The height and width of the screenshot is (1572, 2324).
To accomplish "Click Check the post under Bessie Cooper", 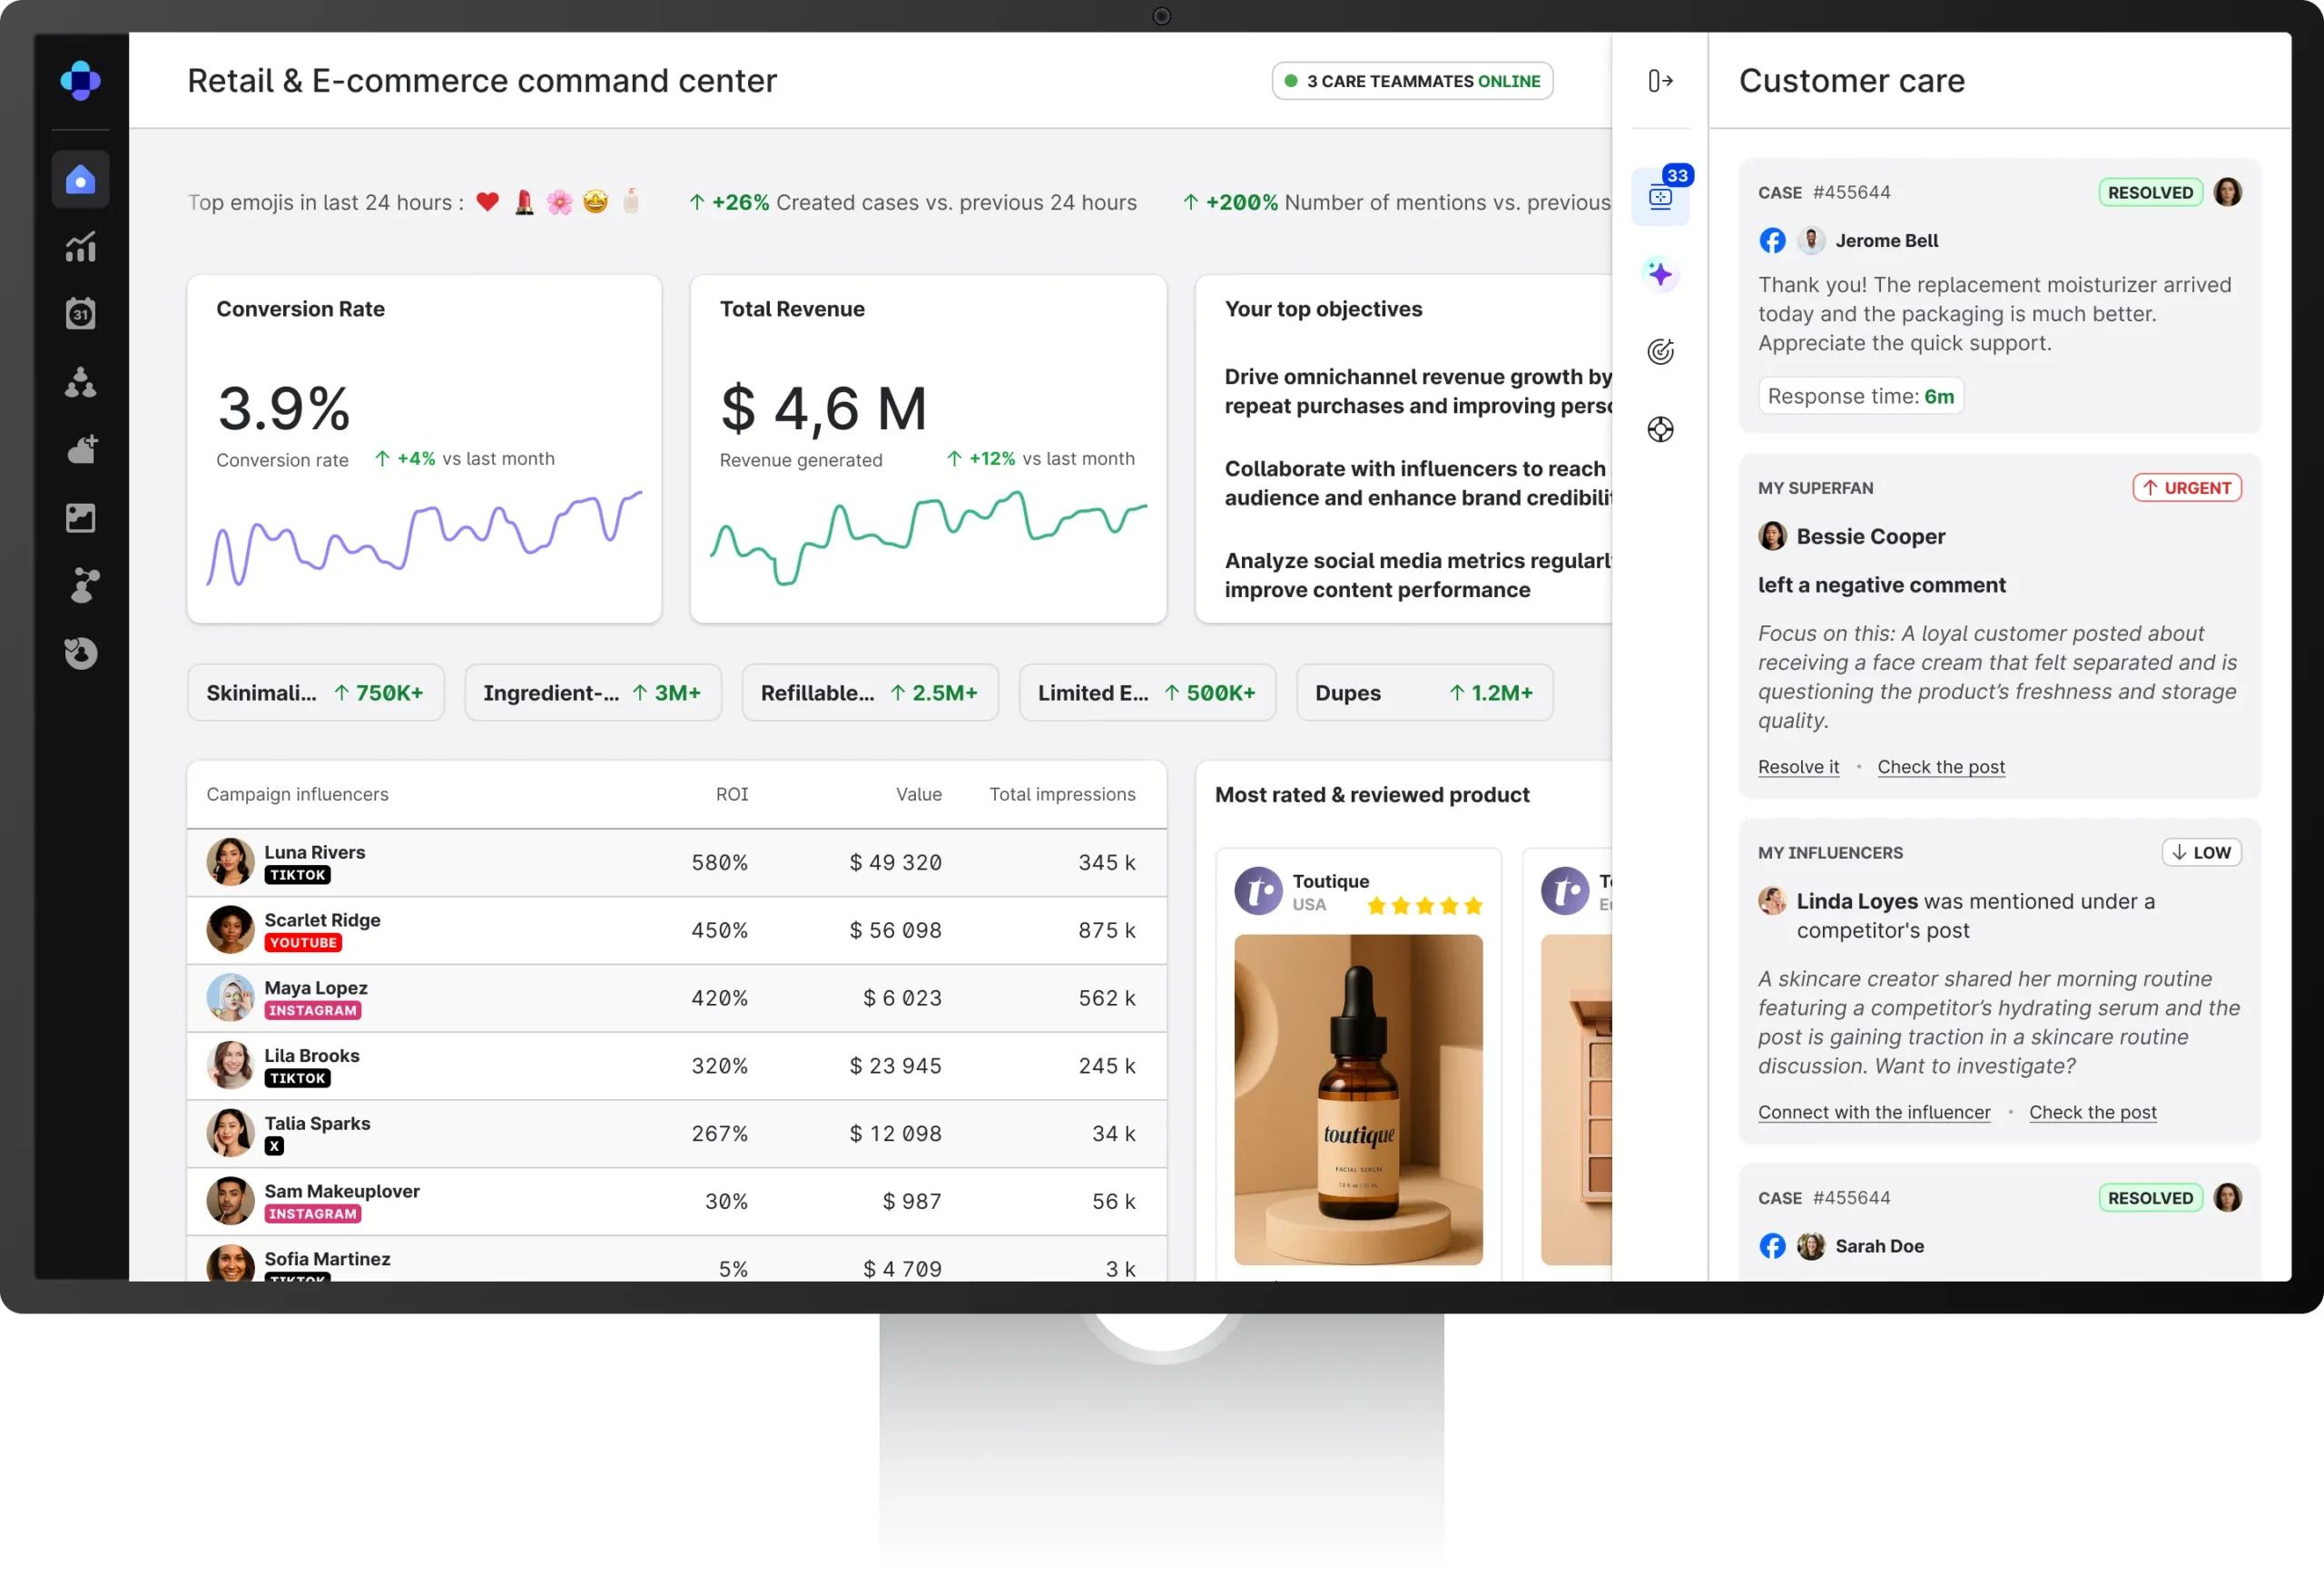I will coord(1940,767).
